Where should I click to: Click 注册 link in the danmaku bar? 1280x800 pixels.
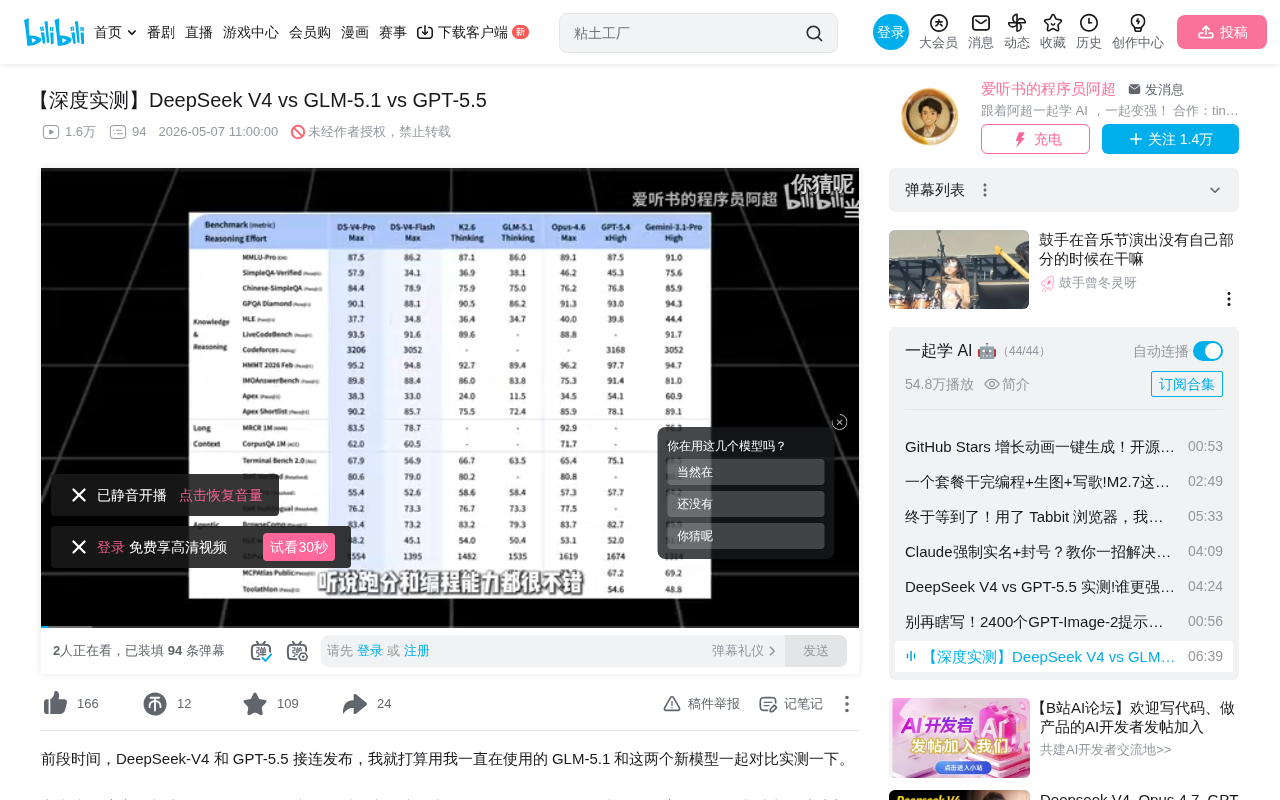point(417,651)
